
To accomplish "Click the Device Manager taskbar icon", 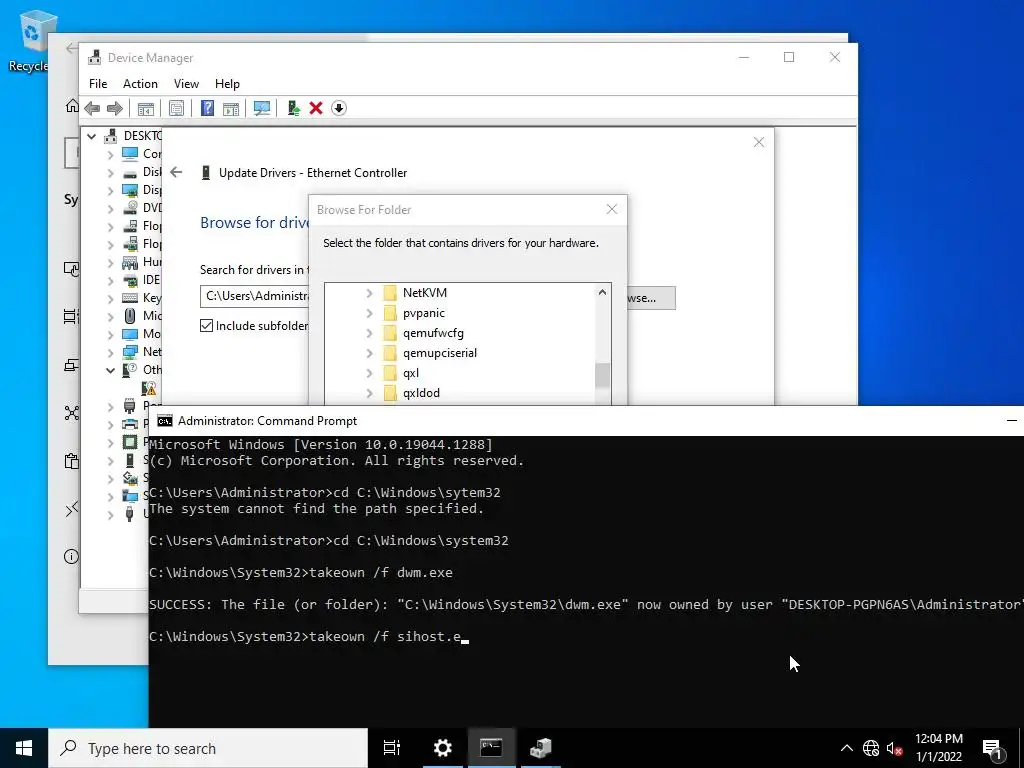I will point(541,748).
